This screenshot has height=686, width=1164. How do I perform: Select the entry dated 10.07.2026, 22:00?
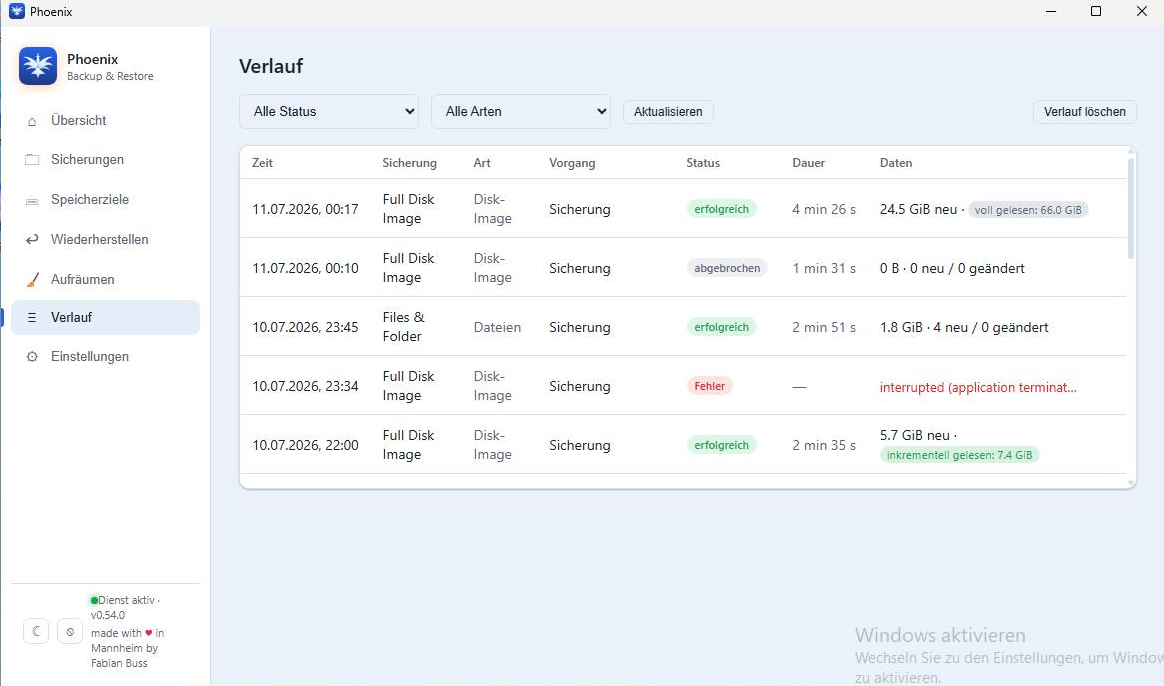[683, 445]
